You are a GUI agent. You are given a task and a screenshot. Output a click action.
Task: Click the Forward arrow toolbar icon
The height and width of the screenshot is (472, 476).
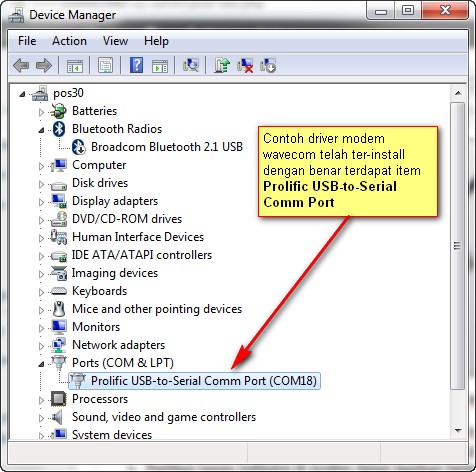(44, 65)
